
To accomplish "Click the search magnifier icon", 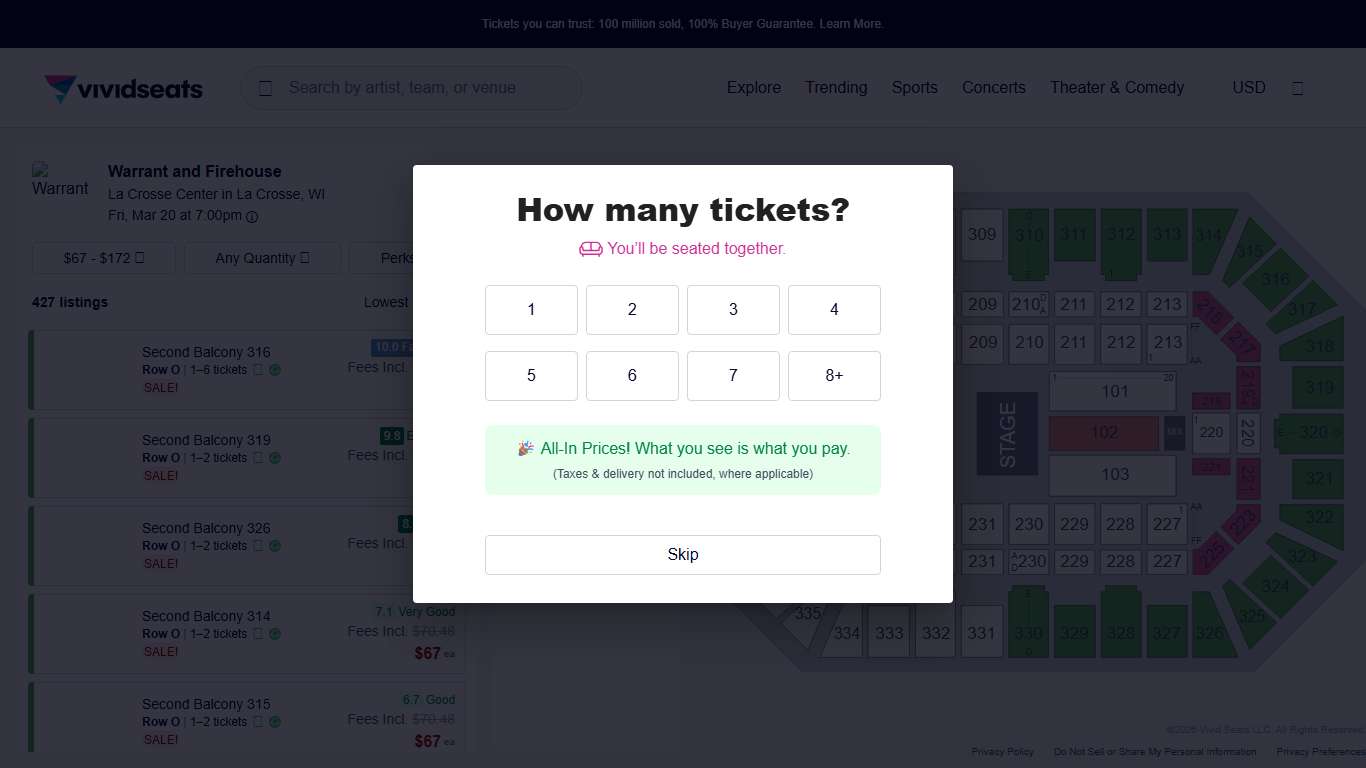I will tap(265, 88).
